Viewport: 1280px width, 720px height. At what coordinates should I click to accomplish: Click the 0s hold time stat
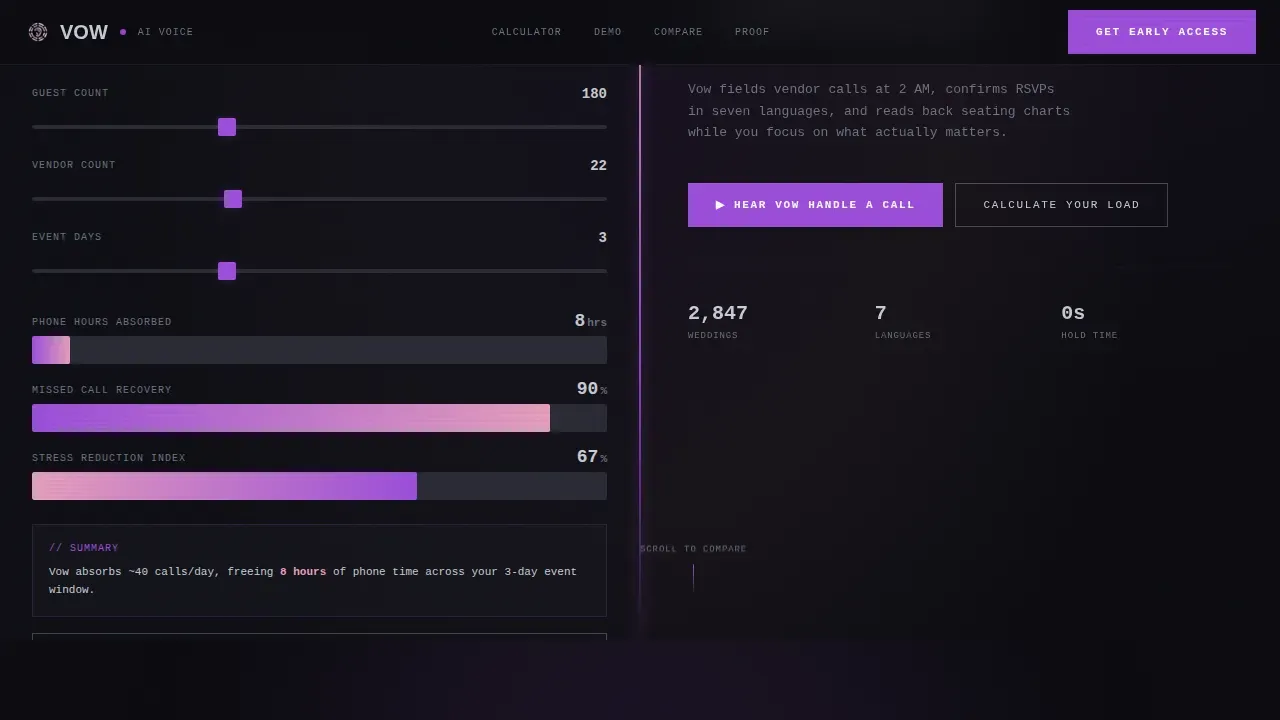(x=1073, y=313)
